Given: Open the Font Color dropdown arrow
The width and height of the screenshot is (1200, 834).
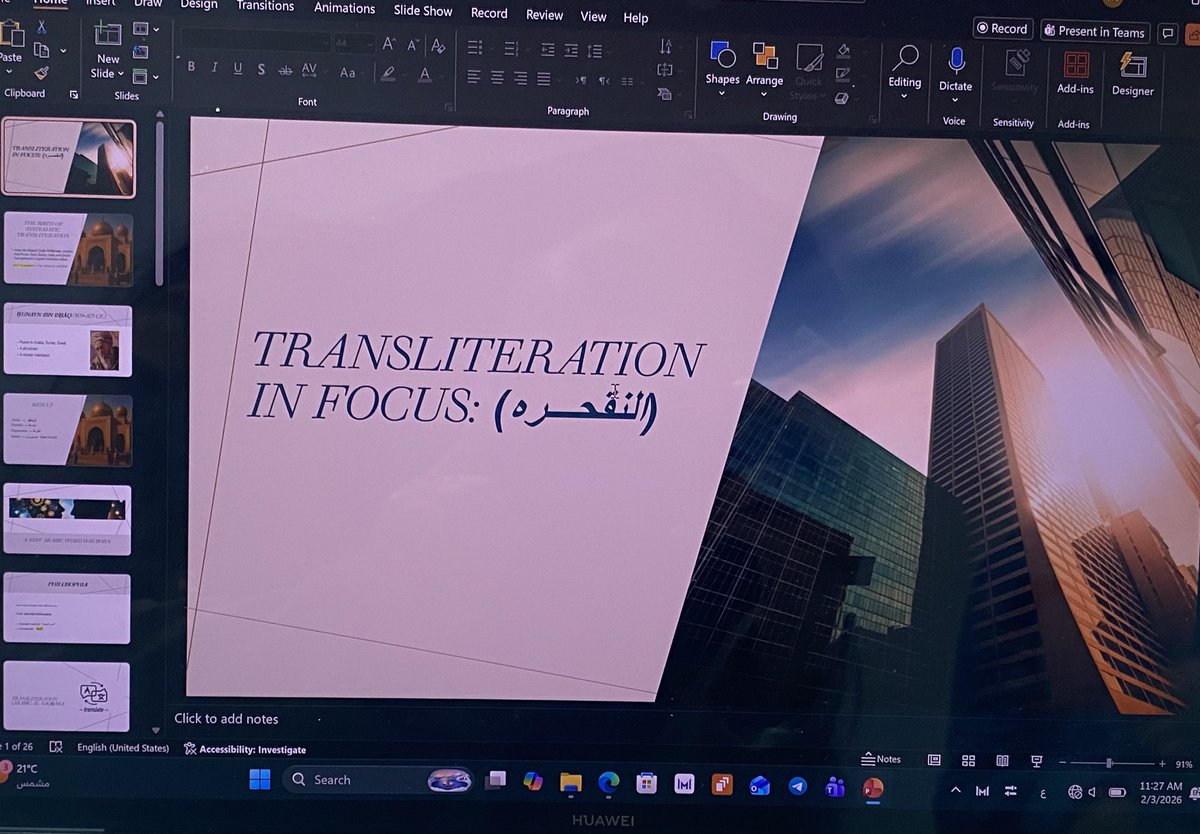Looking at the screenshot, I should click(x=443, y=74).
